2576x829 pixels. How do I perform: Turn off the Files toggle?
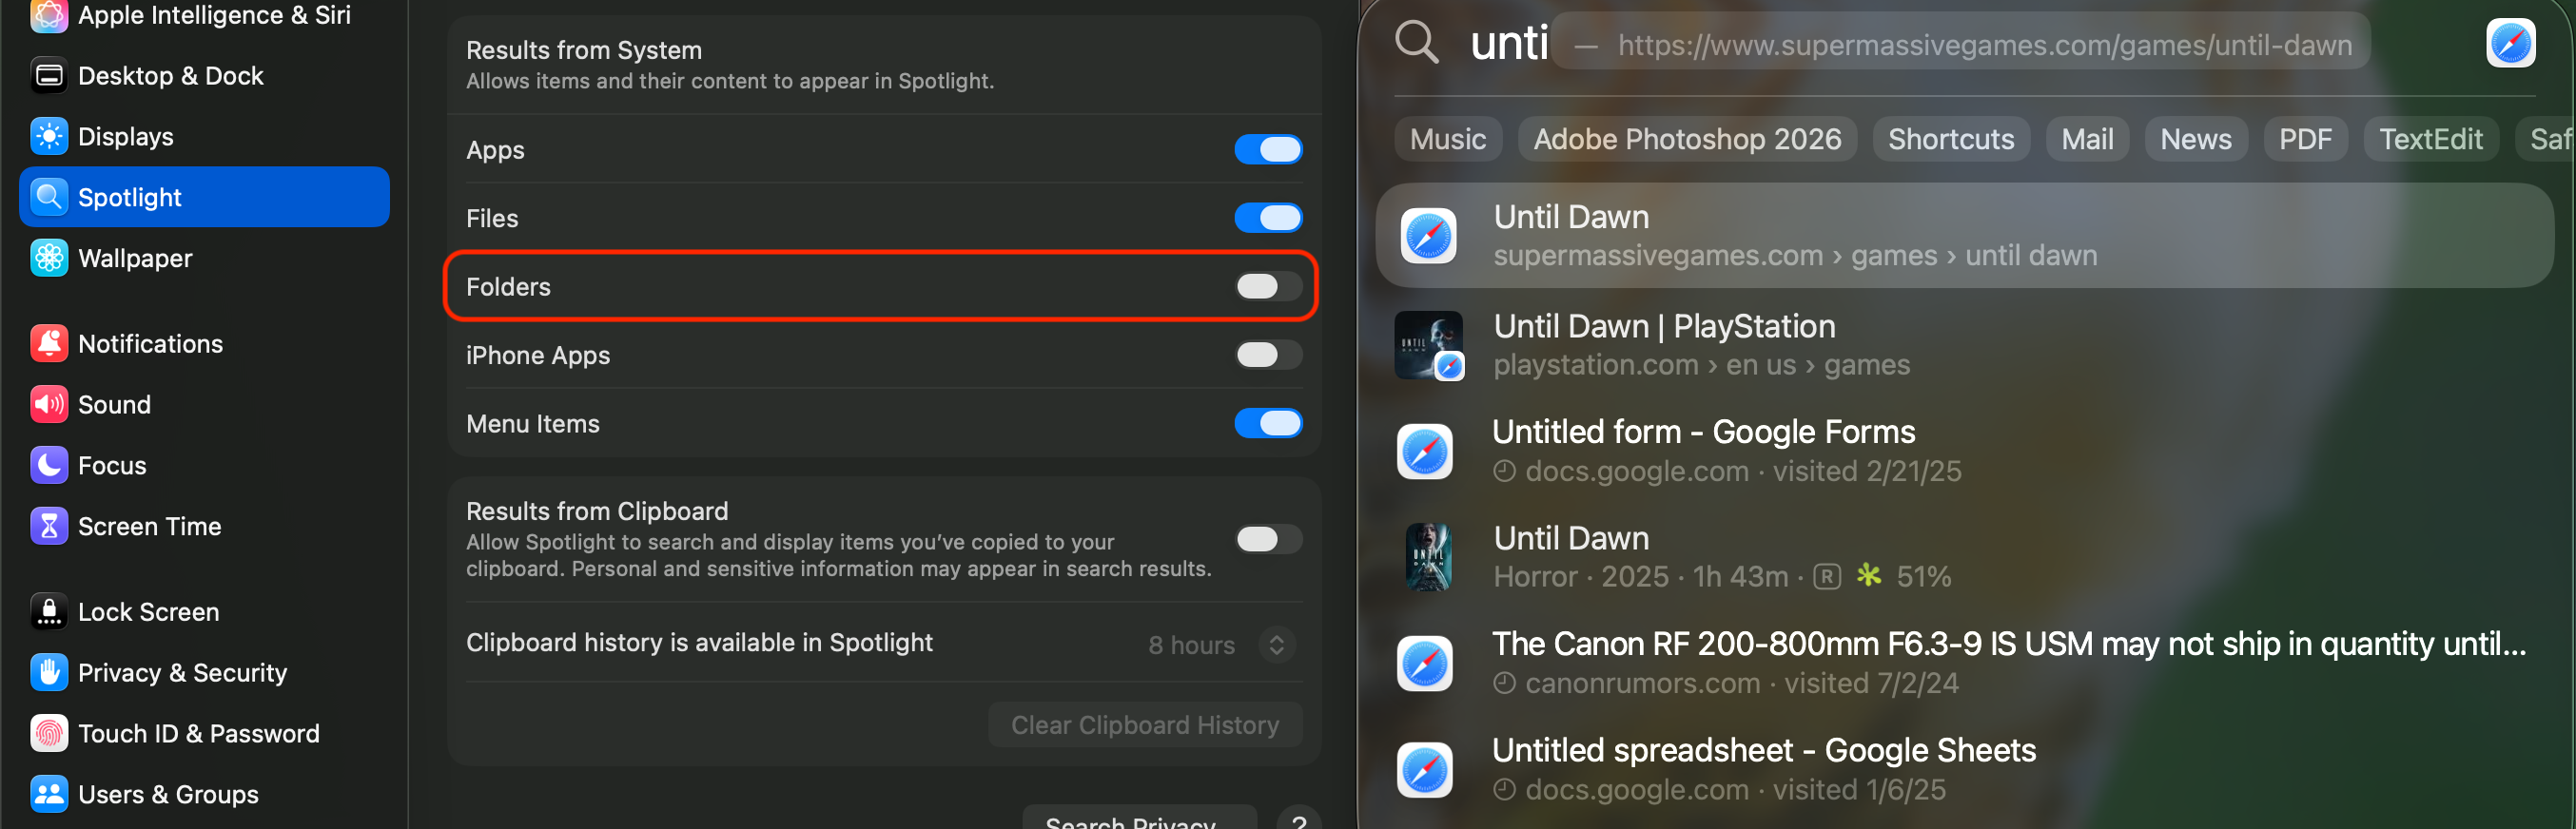(x=1268, y=218)
